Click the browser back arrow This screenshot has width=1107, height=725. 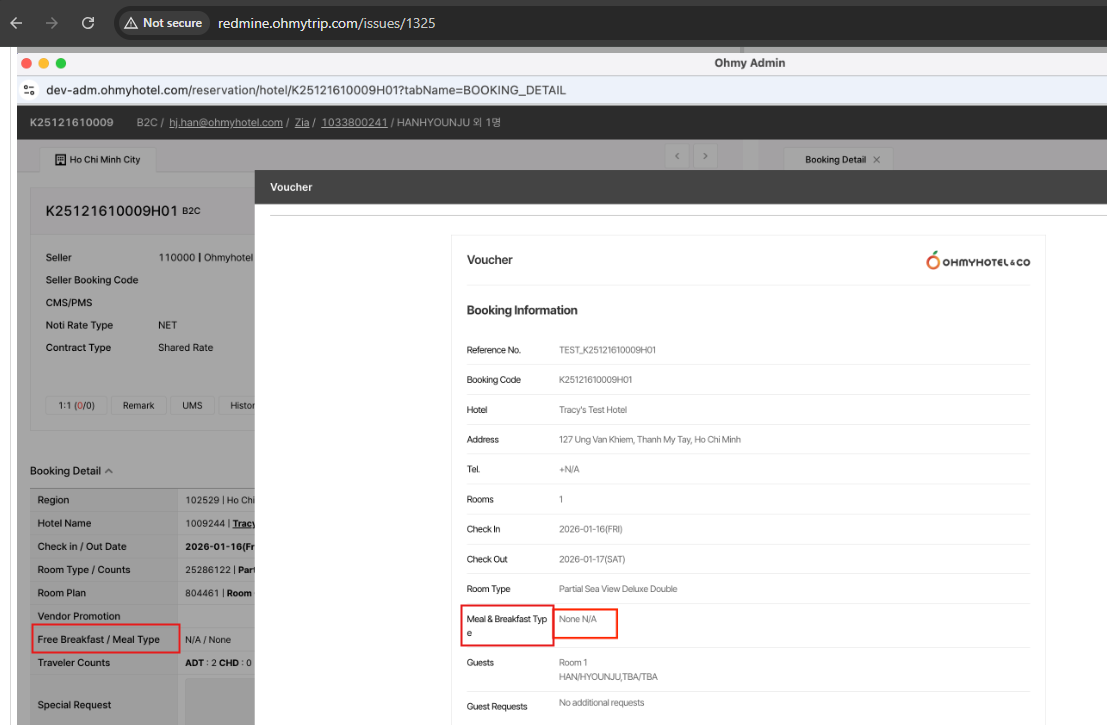[x=16, y=22]
